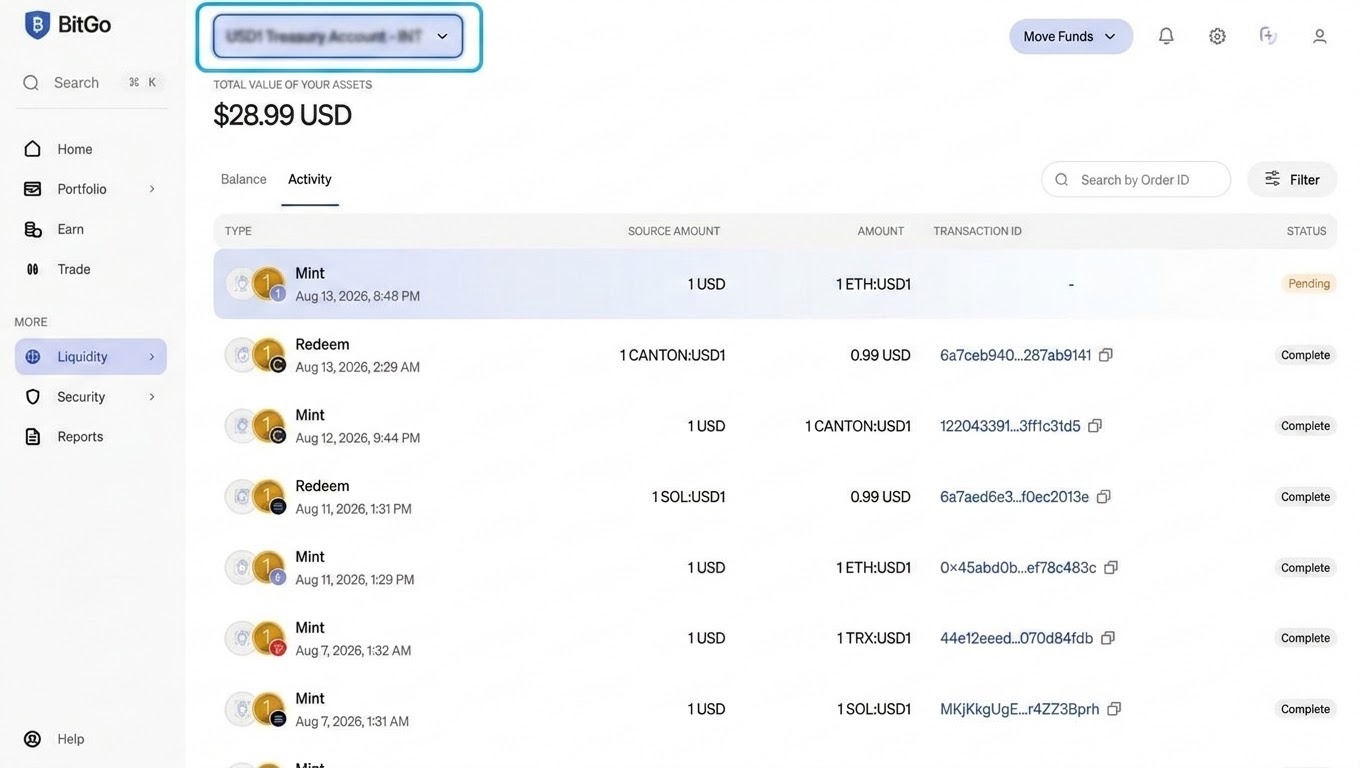Open the treasury account selector dropdown
The width and height of the screenshot is (1360, 768).
(x=338, y=36)
